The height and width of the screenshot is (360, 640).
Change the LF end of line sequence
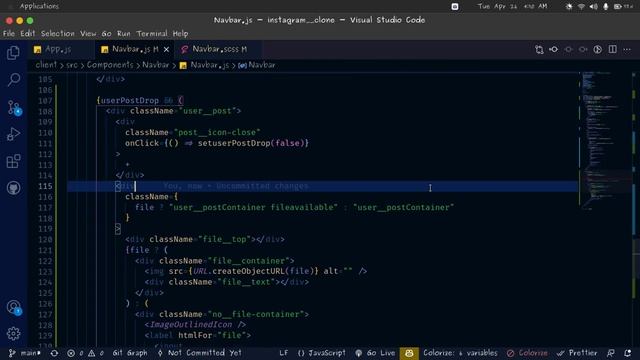(284, 353)
